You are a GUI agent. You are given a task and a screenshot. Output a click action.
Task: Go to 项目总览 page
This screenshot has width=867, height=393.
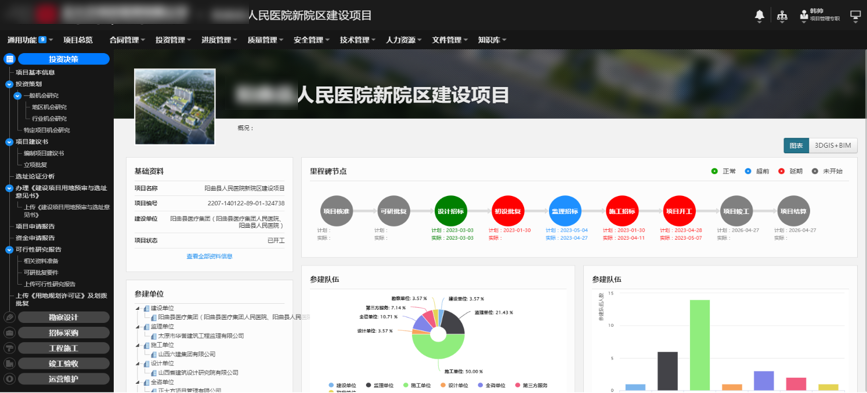(78, 40)
